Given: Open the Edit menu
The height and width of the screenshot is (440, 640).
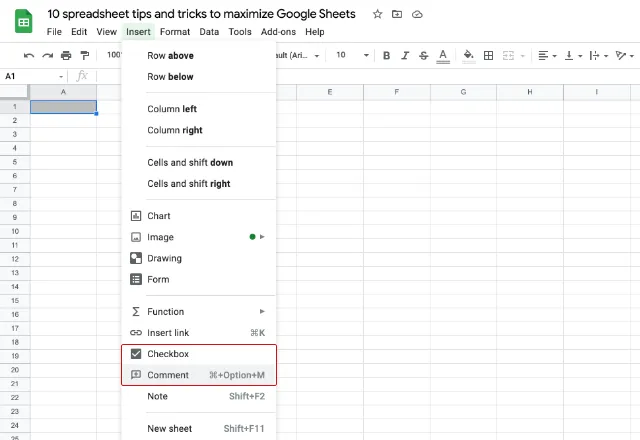Looking at the screenshot, I should (79, 32).
